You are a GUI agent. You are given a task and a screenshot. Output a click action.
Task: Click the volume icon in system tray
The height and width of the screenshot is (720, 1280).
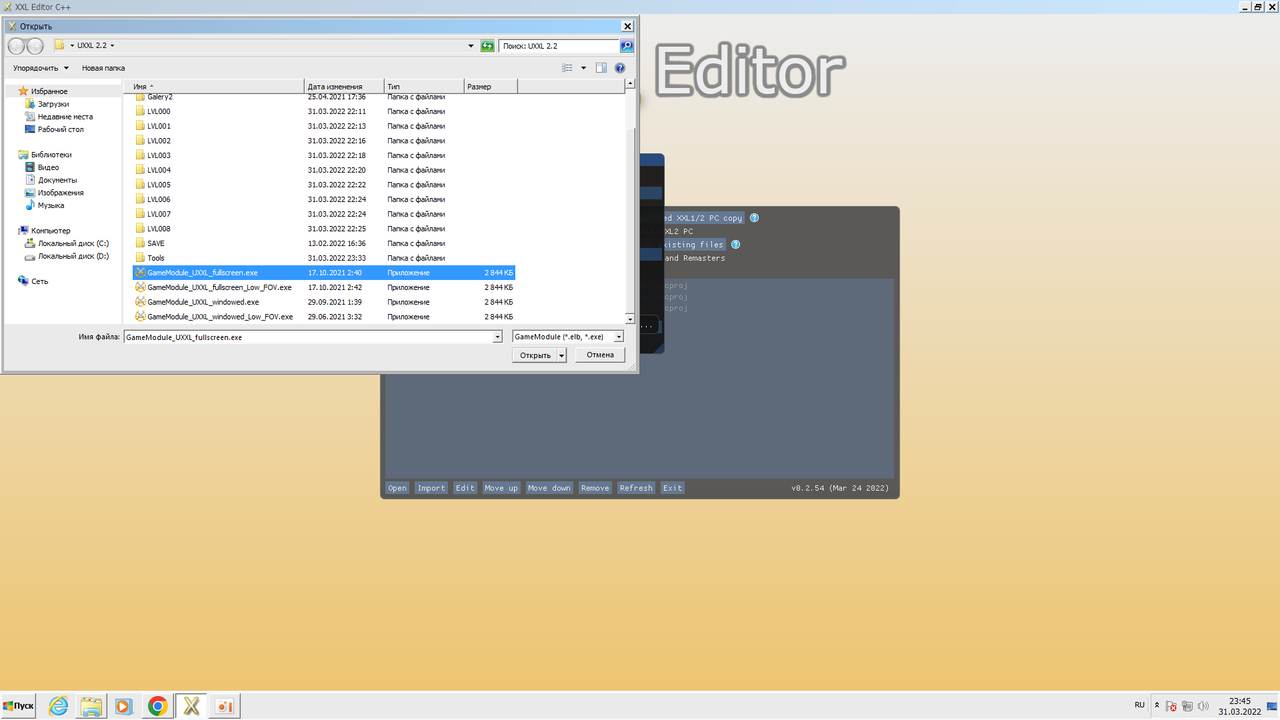click(x=1203, y=706)
